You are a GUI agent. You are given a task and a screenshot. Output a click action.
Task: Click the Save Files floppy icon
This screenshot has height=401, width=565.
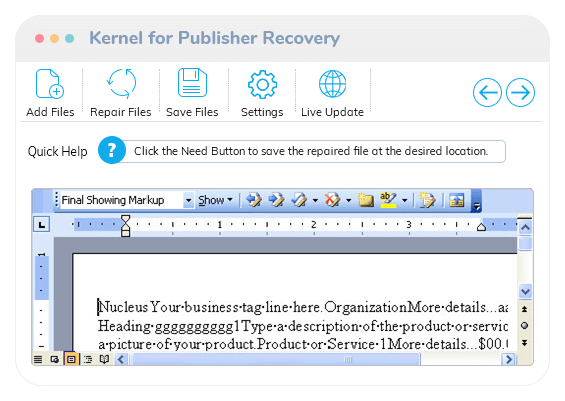pyautogui.click(x=192, y=83)
